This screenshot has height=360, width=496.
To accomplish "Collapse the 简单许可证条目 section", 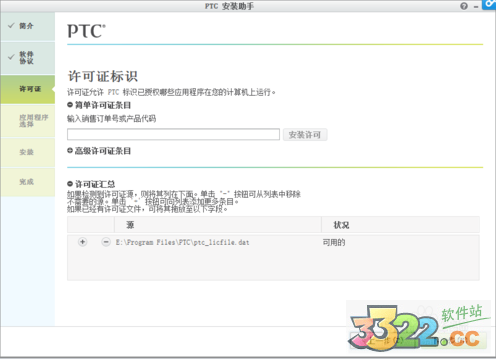I will [70, 105].
